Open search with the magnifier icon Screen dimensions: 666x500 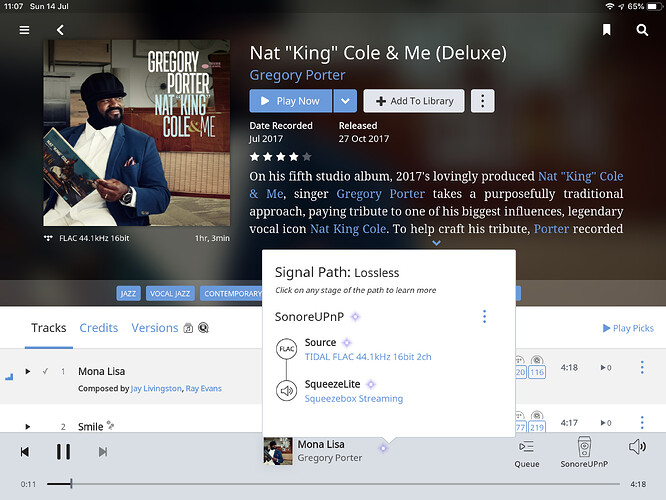click(x=642, y=31)
